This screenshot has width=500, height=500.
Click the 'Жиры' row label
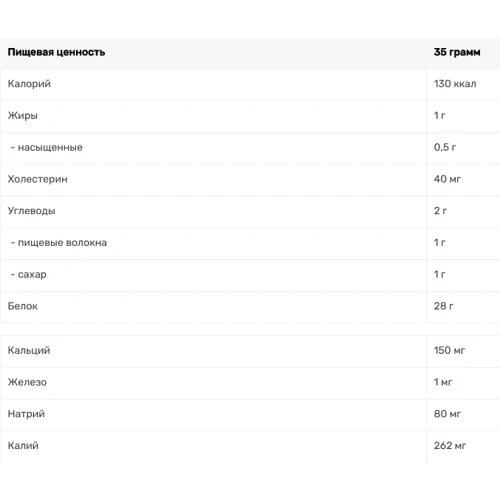tap(23, 116)
